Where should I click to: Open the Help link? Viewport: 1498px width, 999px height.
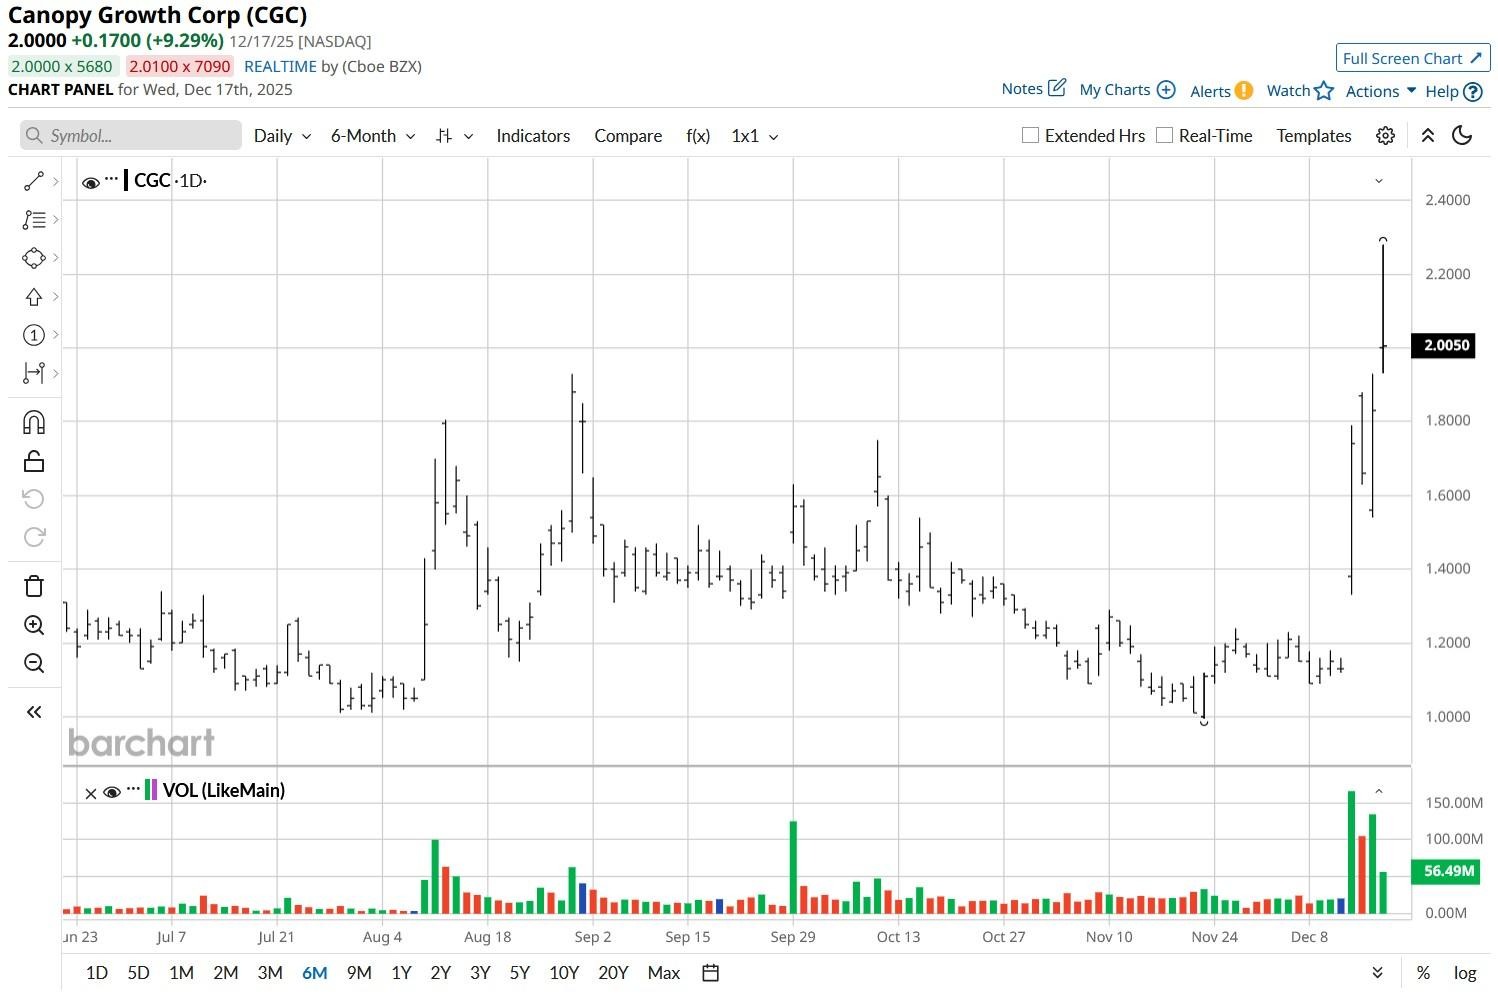tap(1453, 92)
